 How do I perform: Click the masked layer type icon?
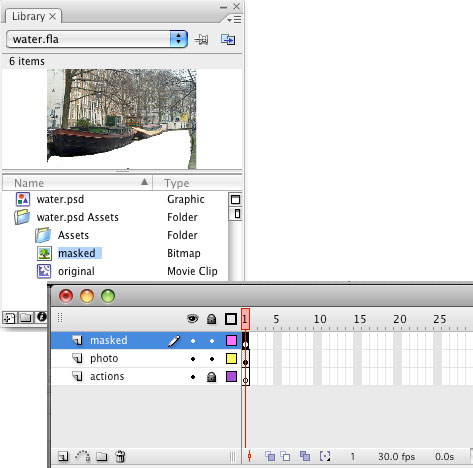[x=77, y=340]
